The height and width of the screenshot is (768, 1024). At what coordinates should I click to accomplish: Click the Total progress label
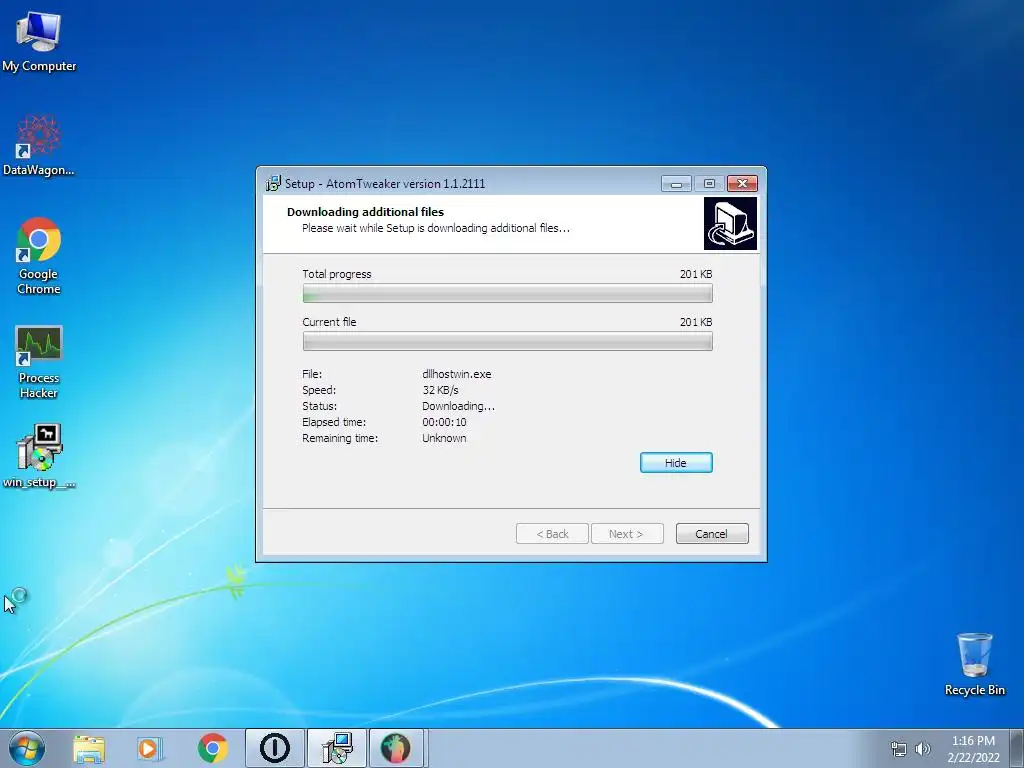pos(336,274)
